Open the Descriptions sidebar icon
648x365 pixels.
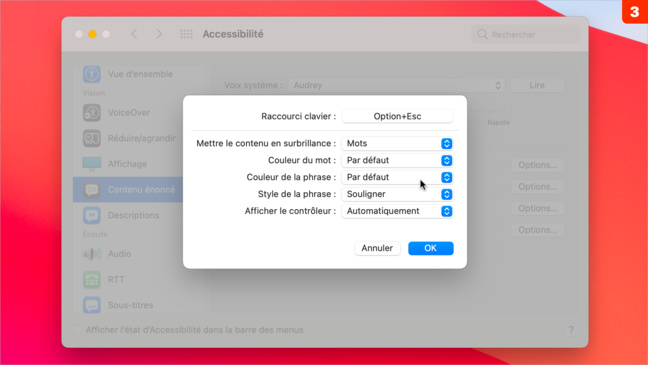(91, 215)
